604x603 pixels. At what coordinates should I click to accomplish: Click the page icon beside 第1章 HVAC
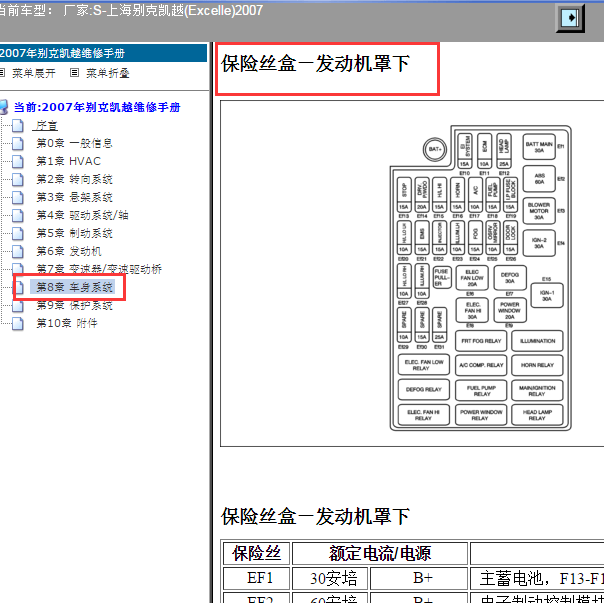18,161
